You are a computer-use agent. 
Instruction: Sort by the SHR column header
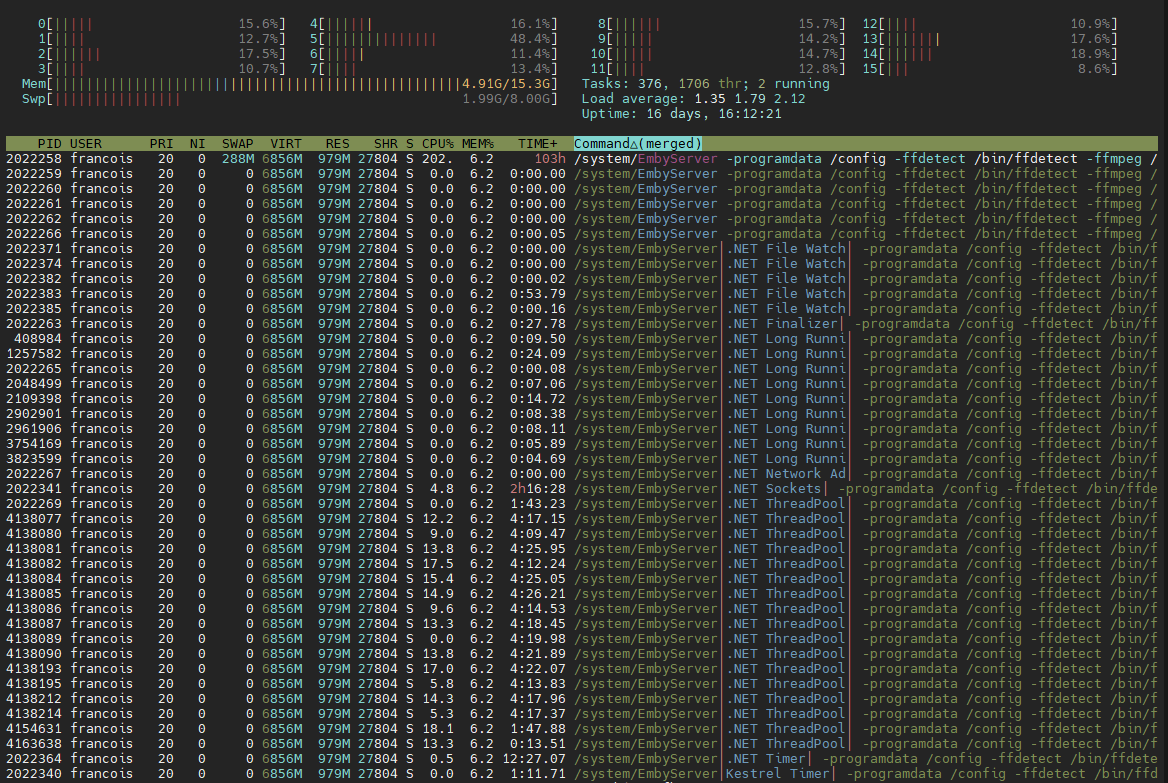pos(385,144)
